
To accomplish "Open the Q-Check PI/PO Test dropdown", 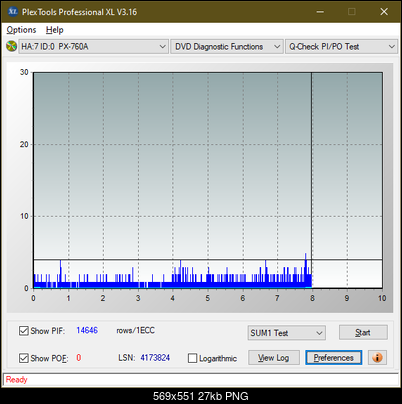I will point(341,47).
